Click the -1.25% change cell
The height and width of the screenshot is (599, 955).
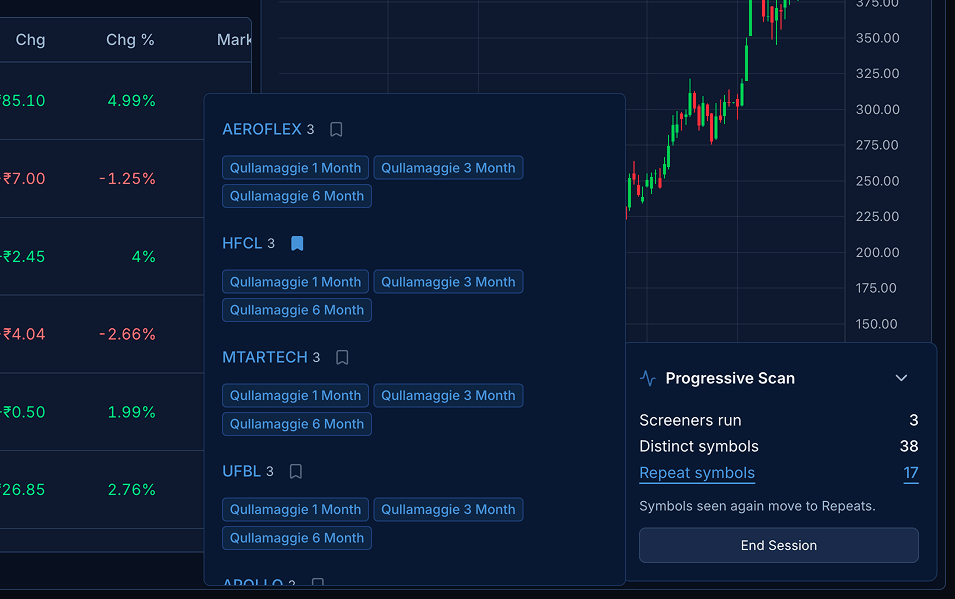127,179
